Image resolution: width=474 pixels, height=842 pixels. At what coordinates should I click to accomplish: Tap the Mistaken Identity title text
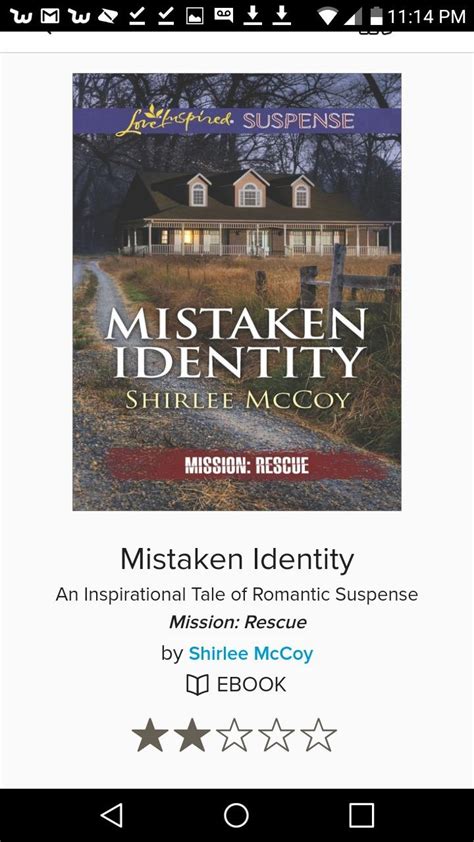pos(237,560)
